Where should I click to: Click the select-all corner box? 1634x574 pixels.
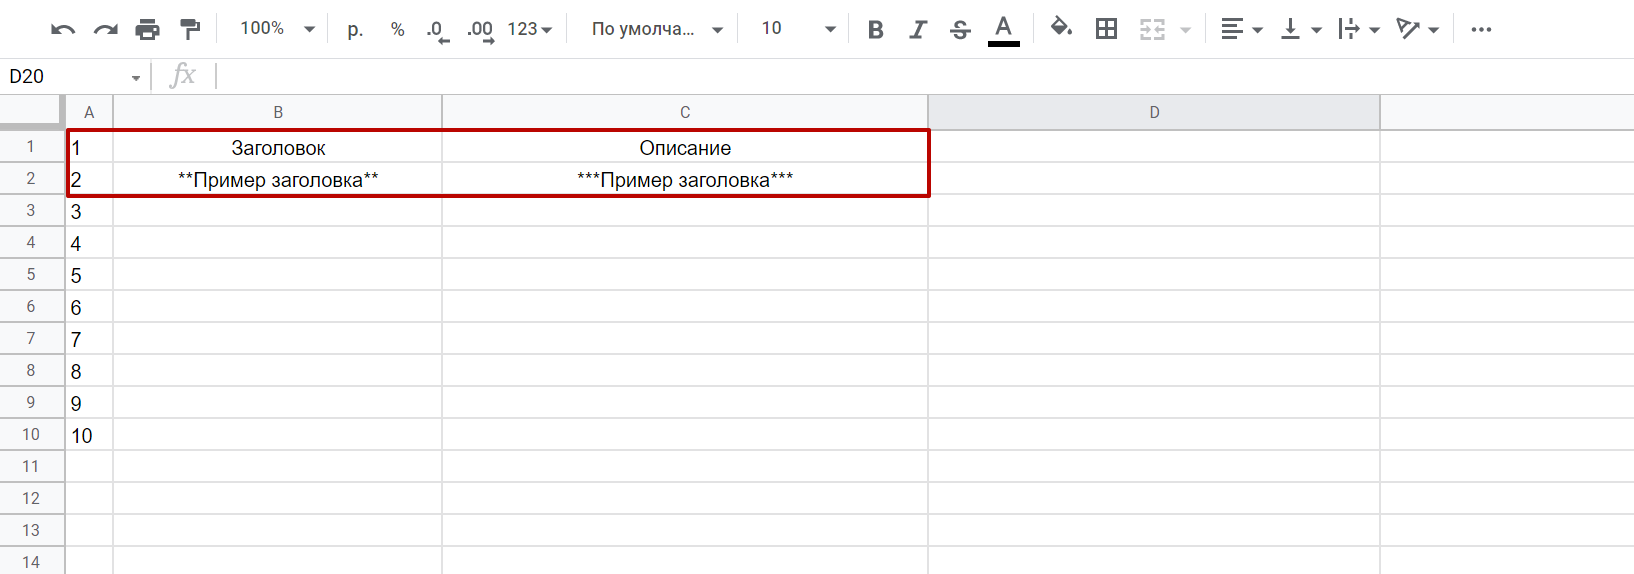coord(32,112)
